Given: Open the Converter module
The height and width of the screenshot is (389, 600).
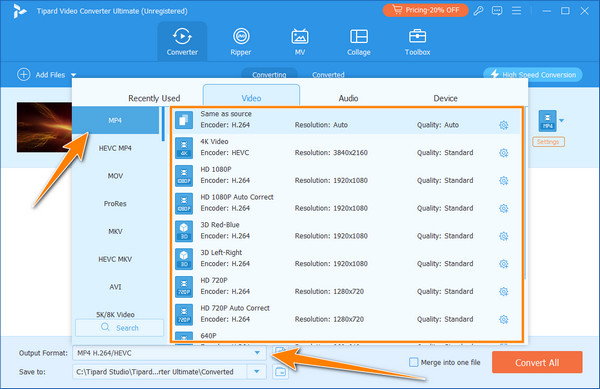Looking at the screenshot, I should tap(182, 41).
